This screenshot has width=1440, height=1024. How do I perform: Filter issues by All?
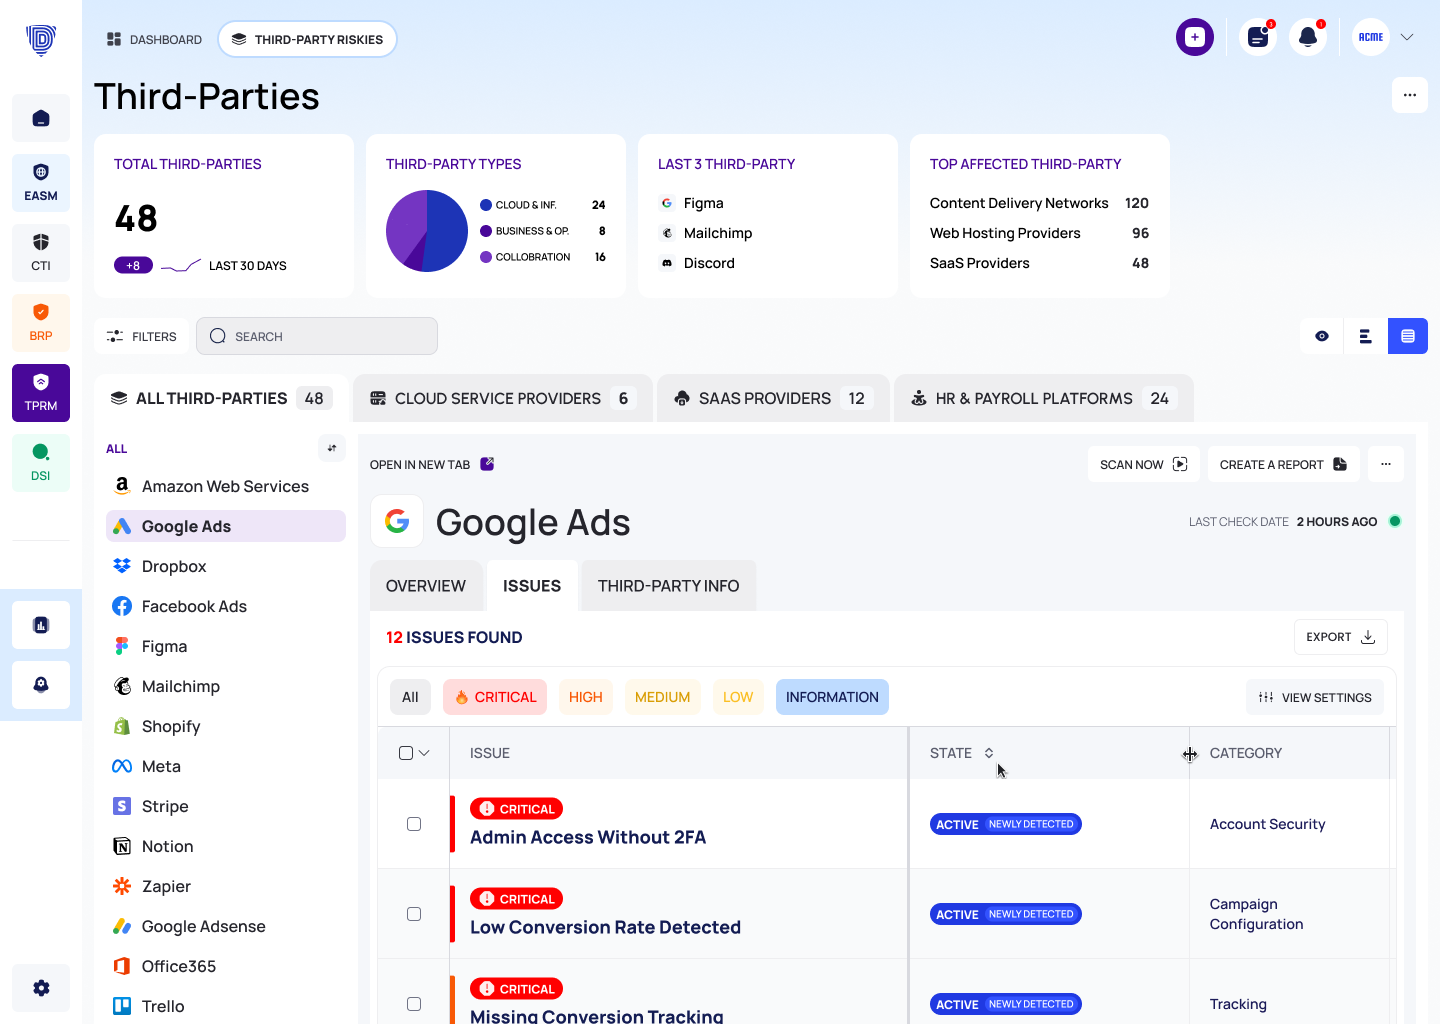(410, 697)
